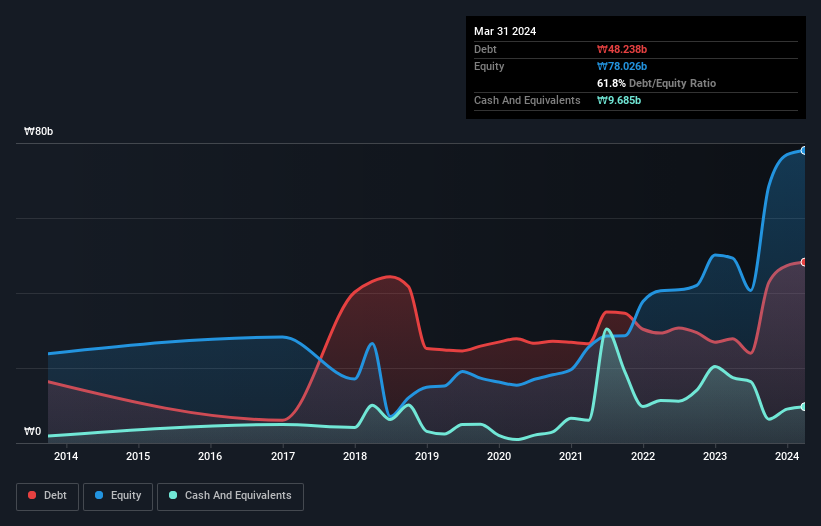This screenshot has width=821, height=526.
Task: Click the 2015 x-axis label
Action: (138, 456)
